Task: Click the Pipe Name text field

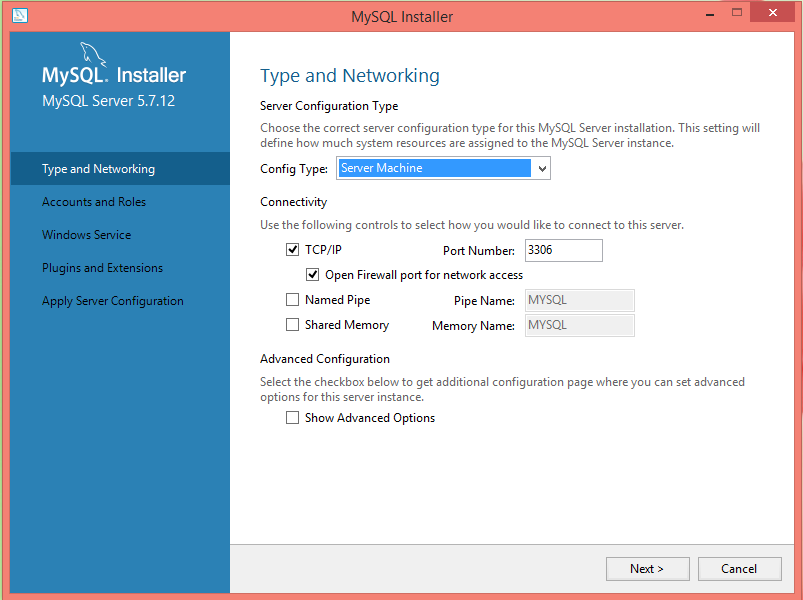Action: pyautogui.click(x=579, y=300)
